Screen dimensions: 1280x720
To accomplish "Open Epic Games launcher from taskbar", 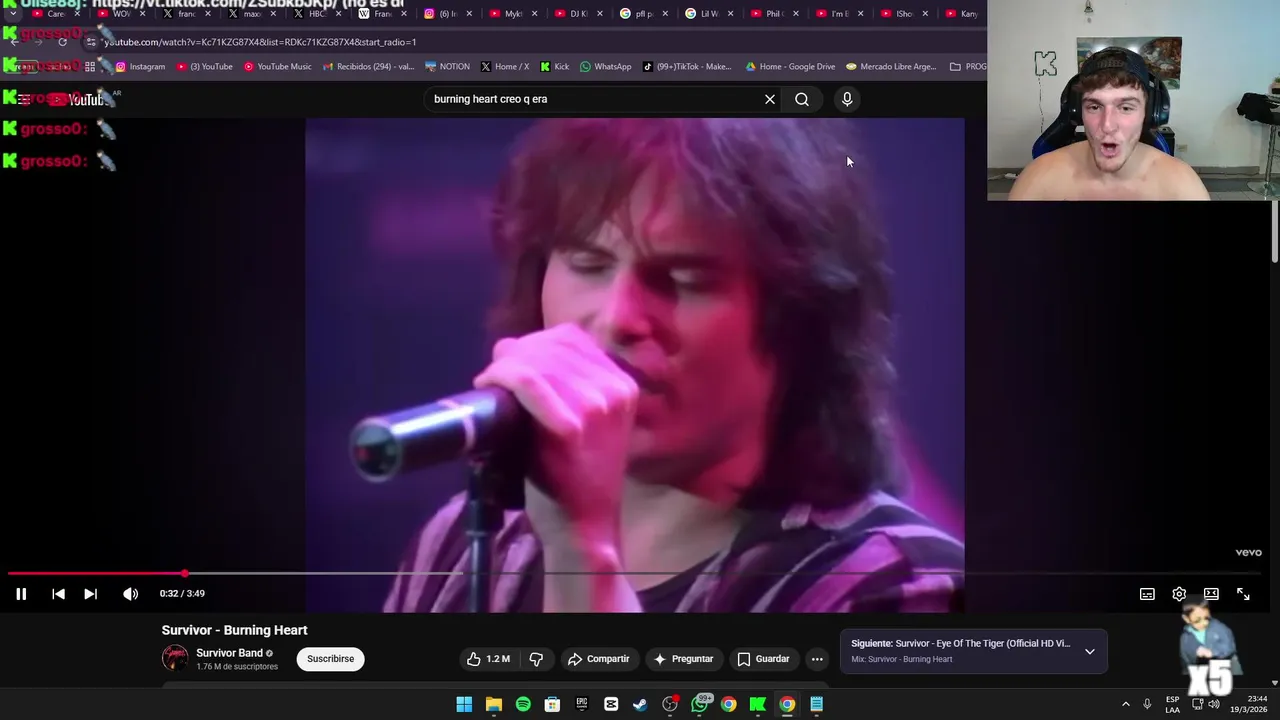I will pyautogui.click(x=582, y=704).
